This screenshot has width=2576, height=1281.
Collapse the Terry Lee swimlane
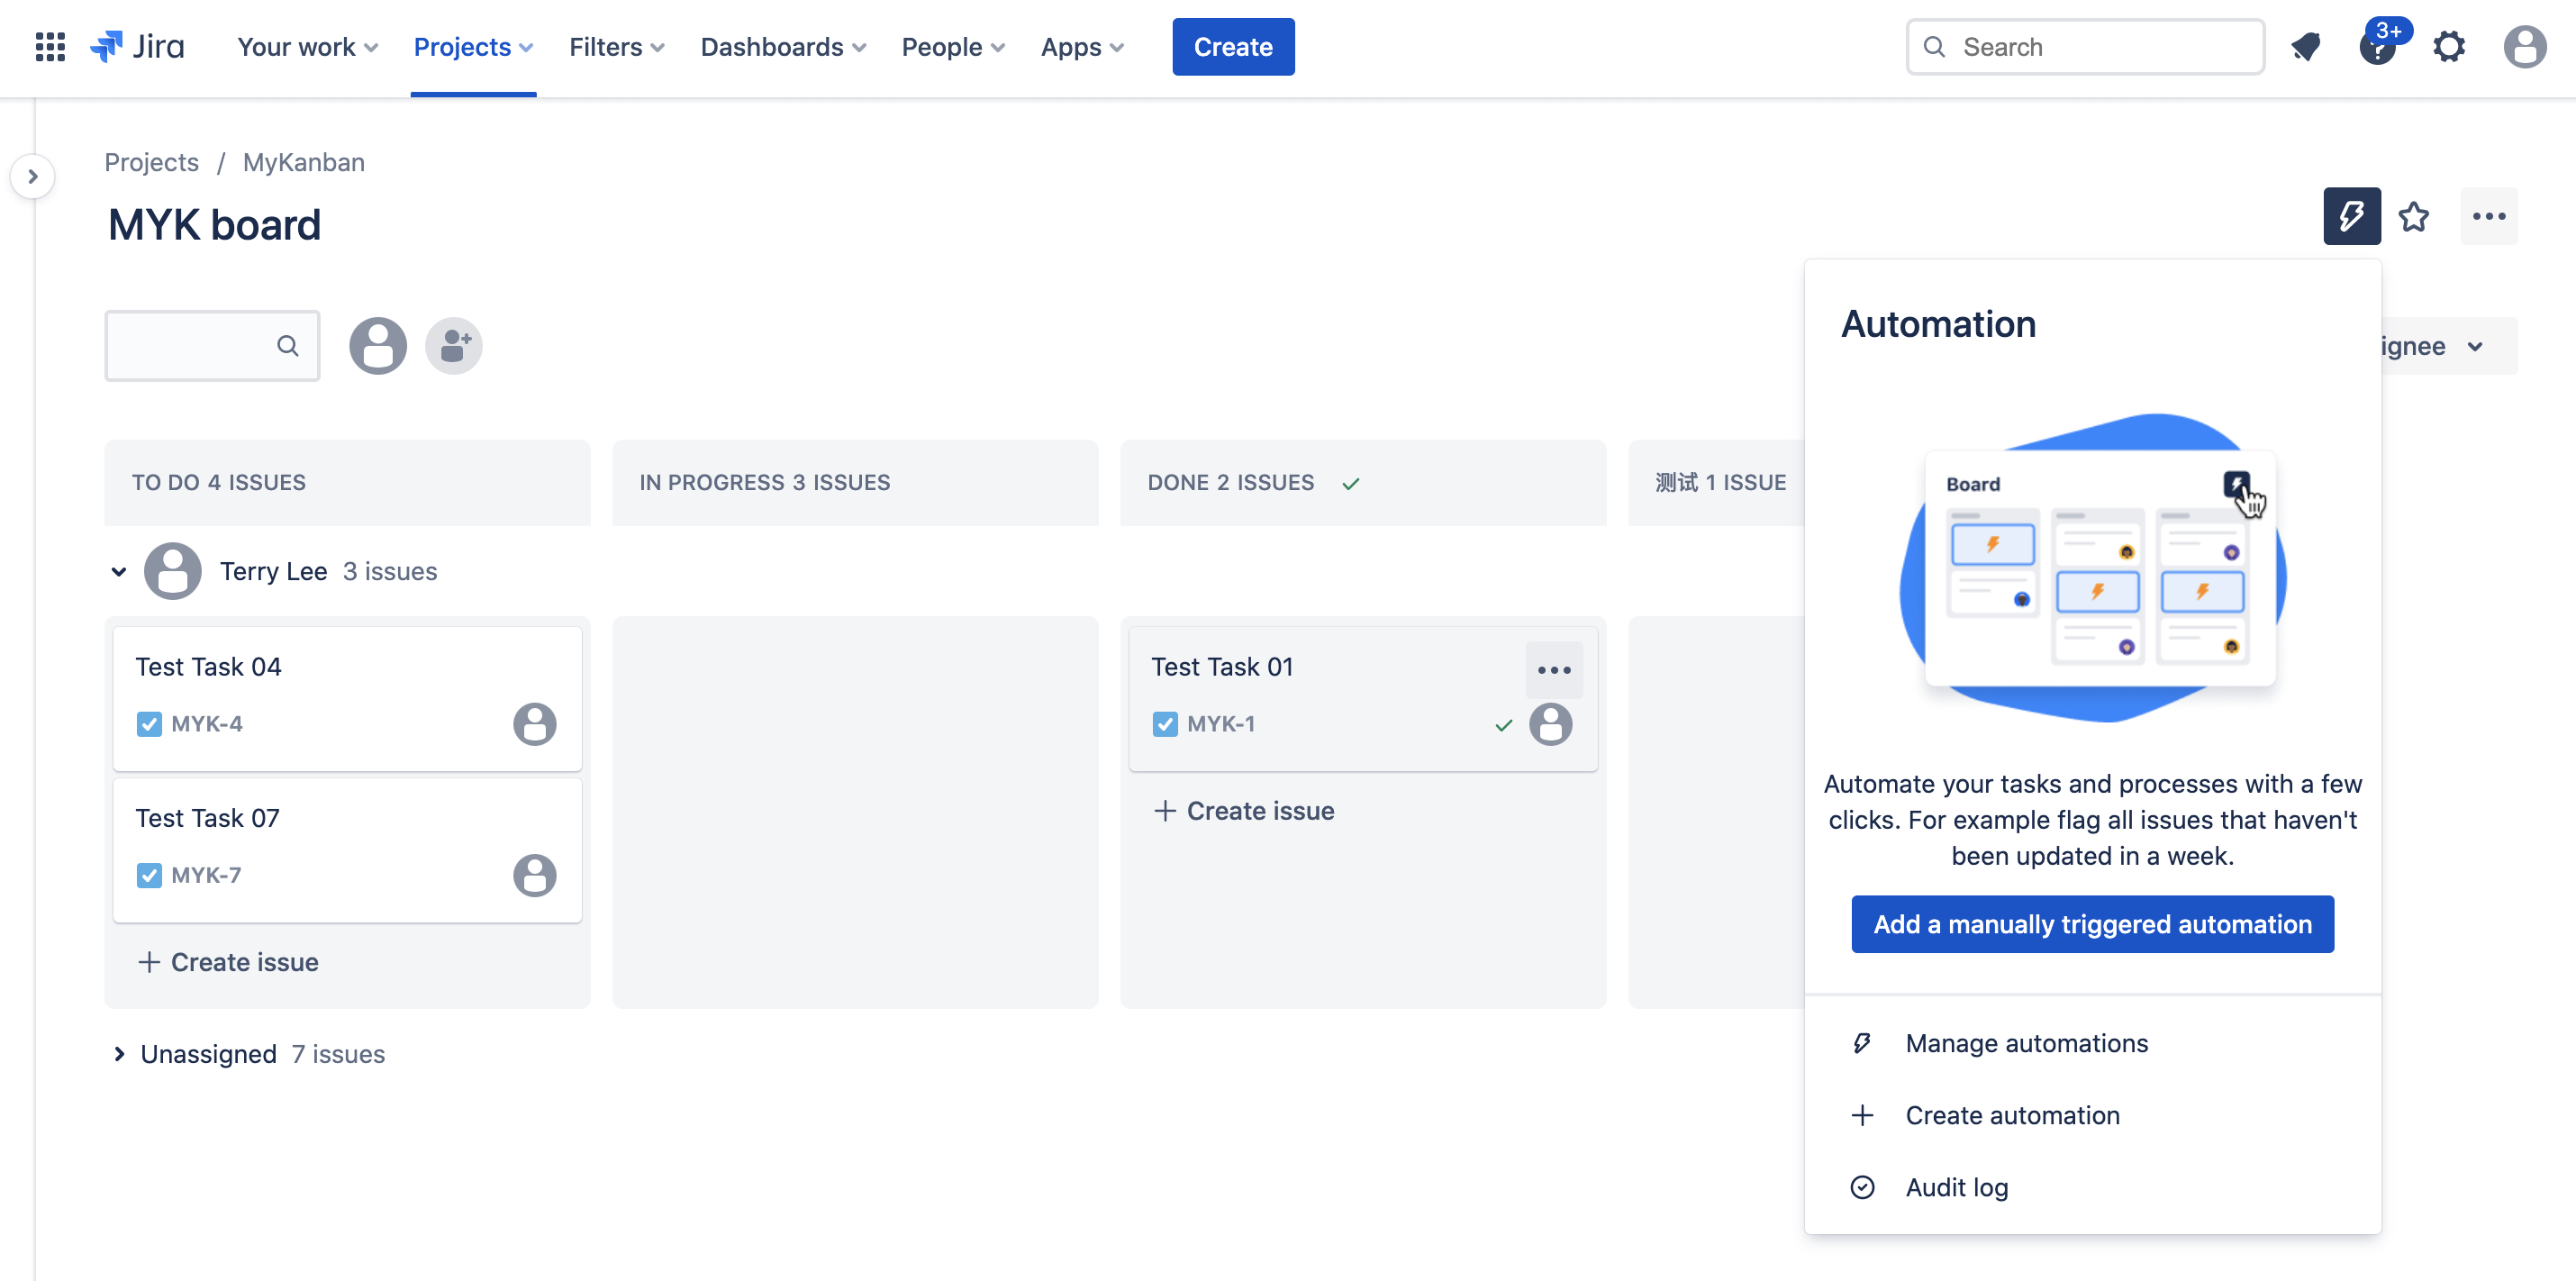click(x=119, y=572)
